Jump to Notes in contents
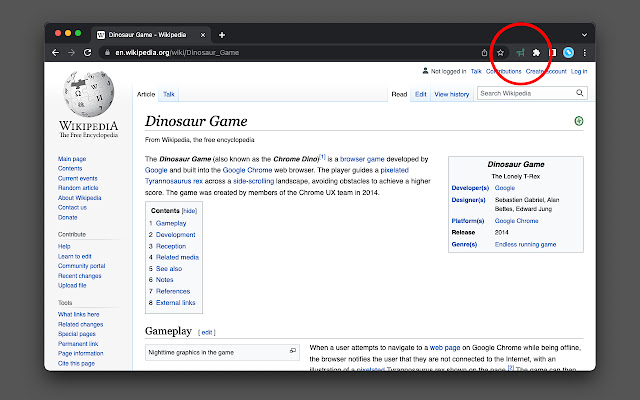640x400 pixels. point(164,280)
